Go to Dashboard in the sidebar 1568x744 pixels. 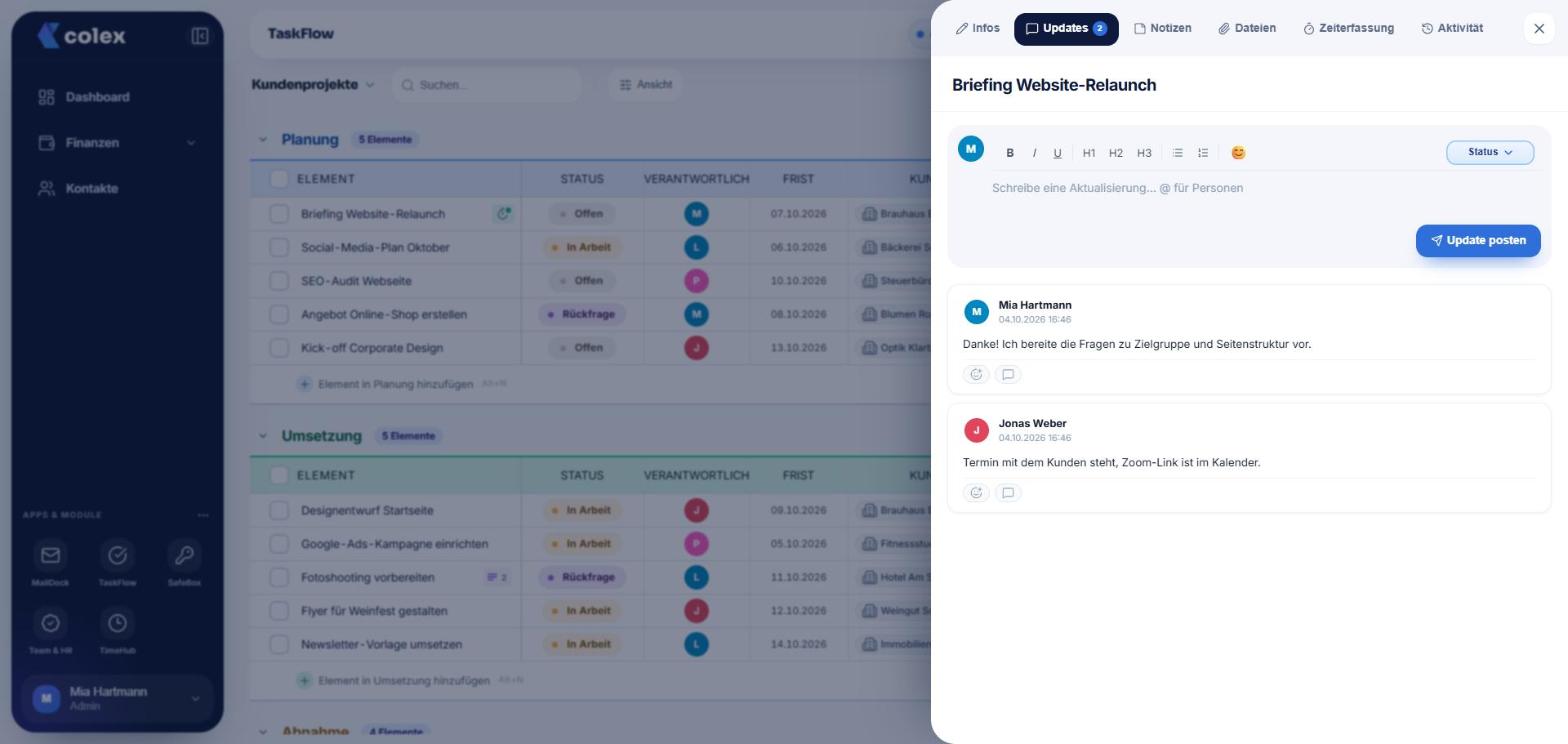pos(117,97)
